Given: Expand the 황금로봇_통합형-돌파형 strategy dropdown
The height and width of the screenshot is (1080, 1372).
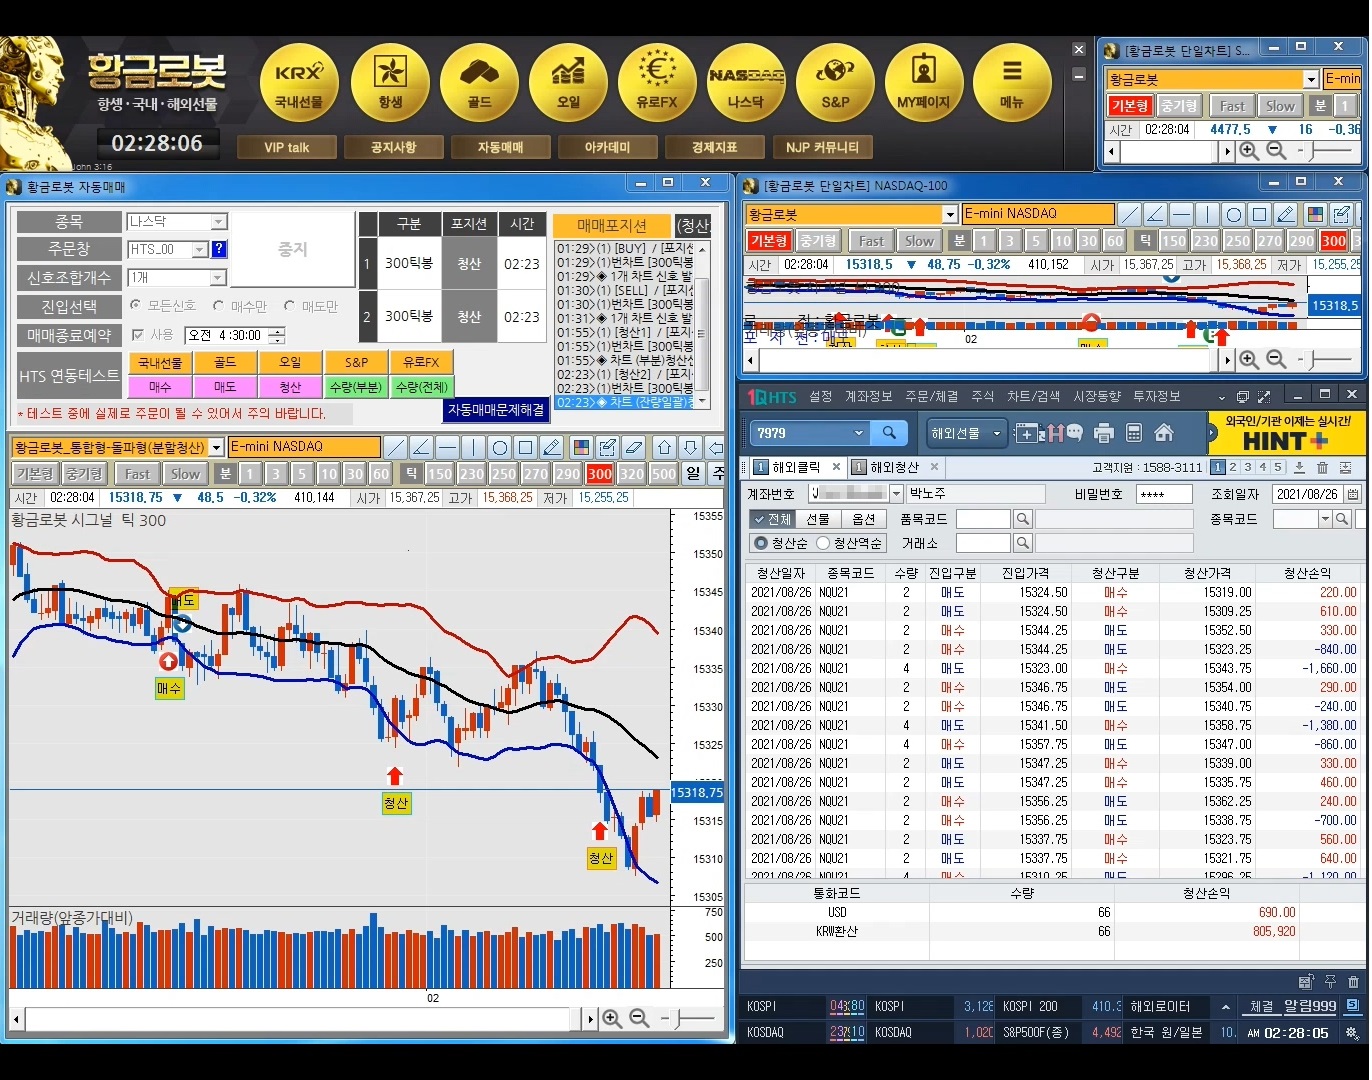Looking at the screenshot, I should [x=217, y=447].
